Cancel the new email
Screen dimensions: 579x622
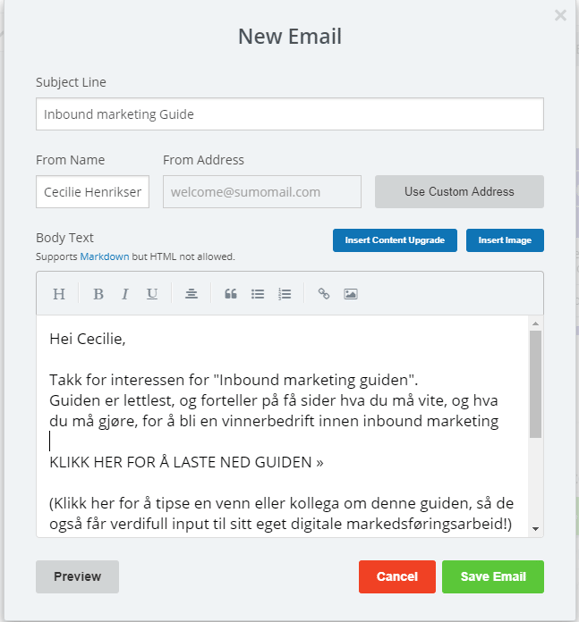[x=397, y=577]
